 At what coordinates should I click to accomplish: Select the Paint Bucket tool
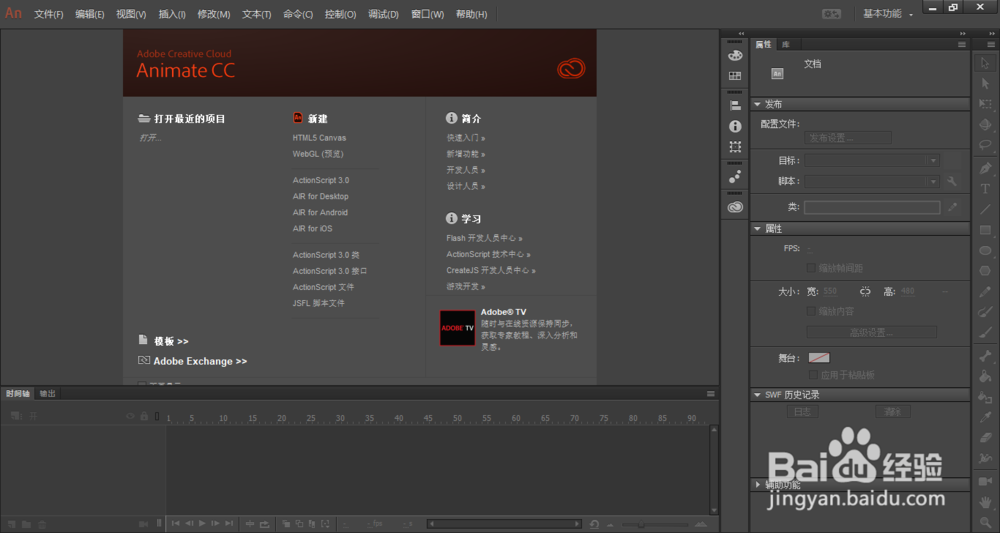[985, 377]
